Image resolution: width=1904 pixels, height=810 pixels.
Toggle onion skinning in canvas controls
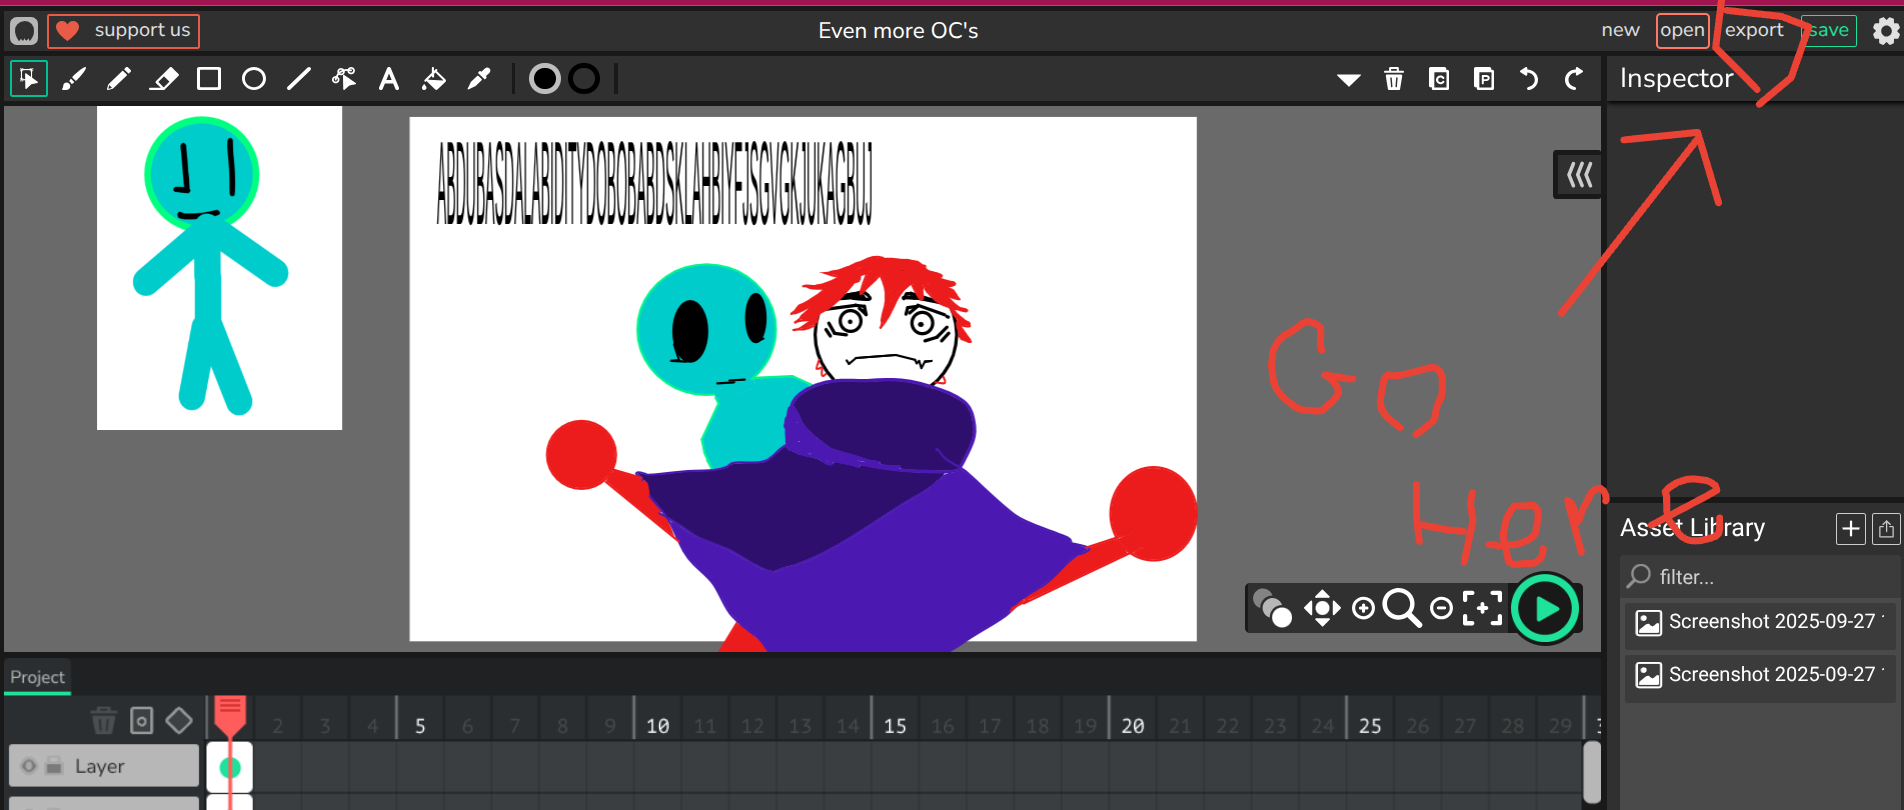(x=1272, y=608)
